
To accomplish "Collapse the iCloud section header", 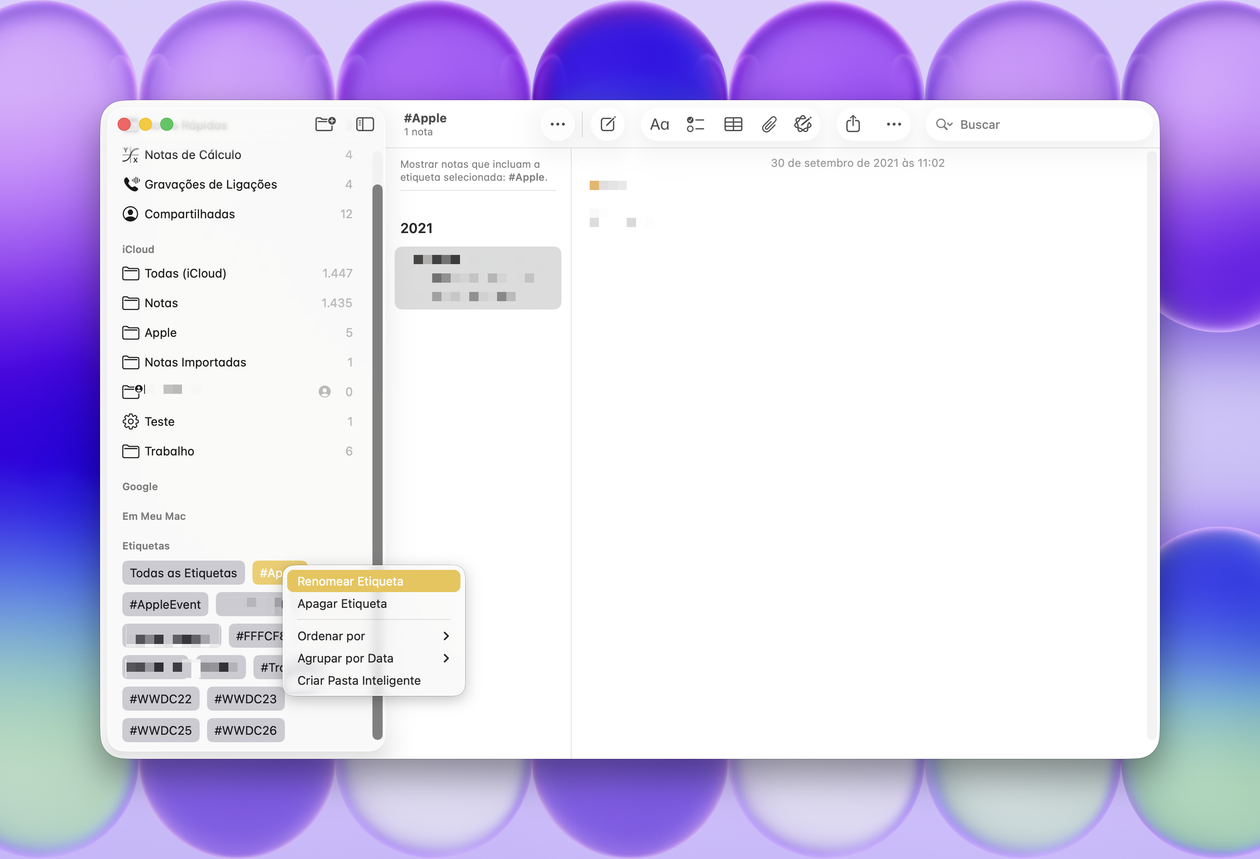I will (138, 249).
